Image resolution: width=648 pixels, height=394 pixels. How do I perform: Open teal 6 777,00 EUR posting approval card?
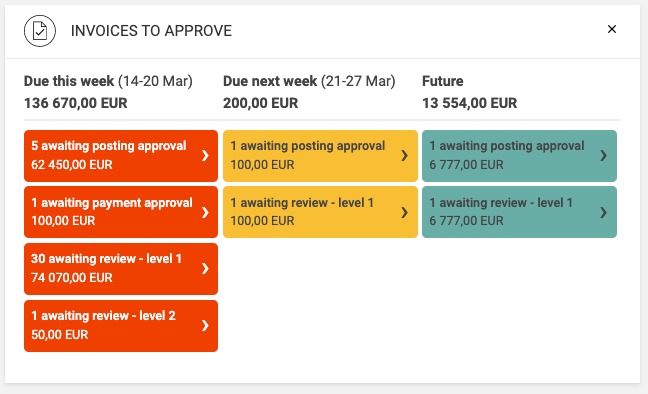[519, 156]
